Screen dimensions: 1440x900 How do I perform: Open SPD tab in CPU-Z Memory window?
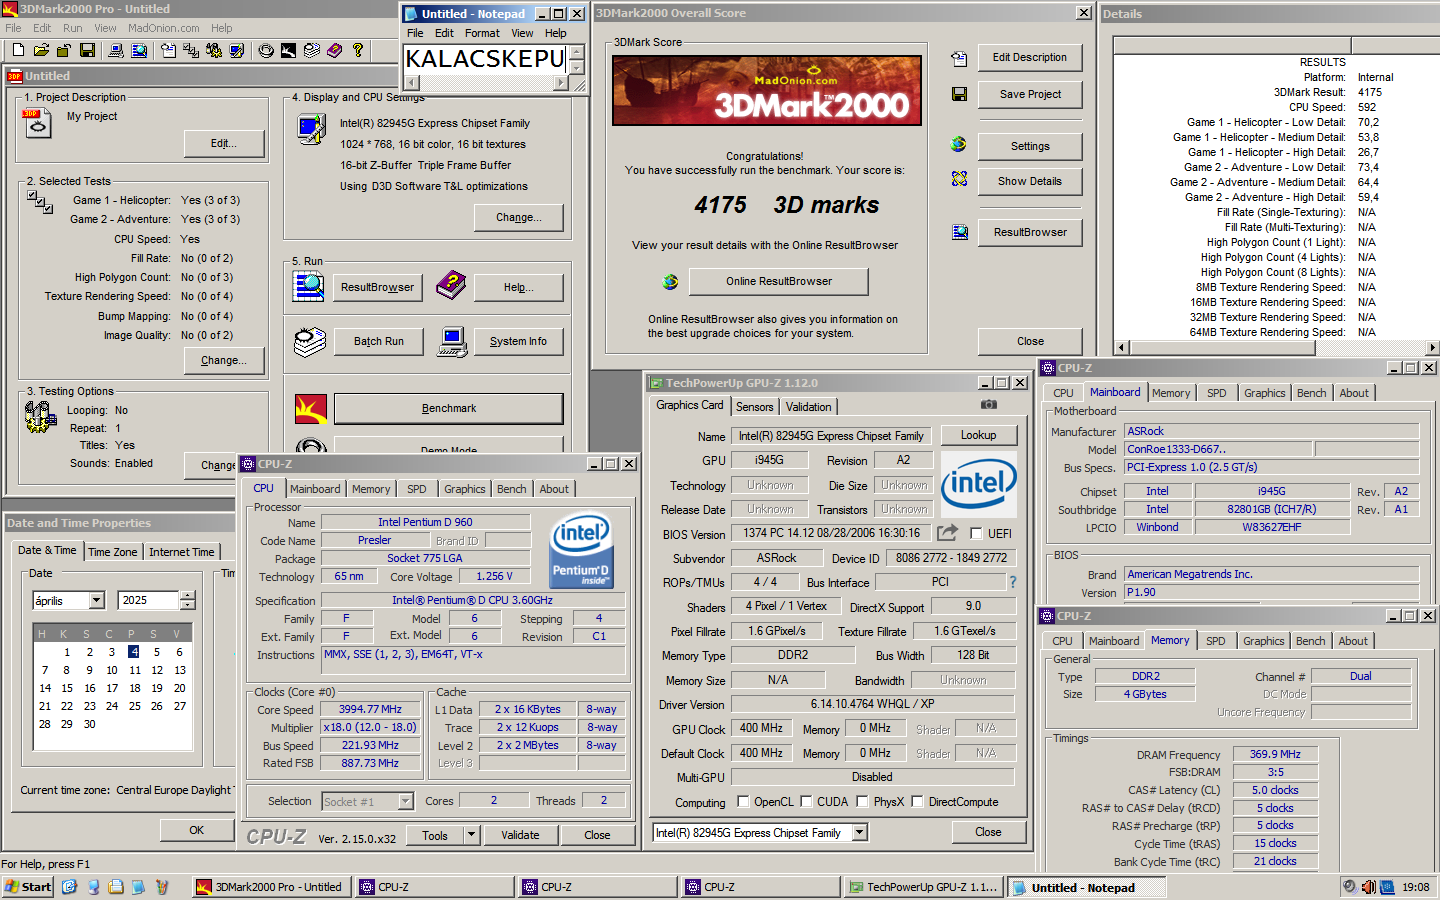click(x=1215, y=641)
